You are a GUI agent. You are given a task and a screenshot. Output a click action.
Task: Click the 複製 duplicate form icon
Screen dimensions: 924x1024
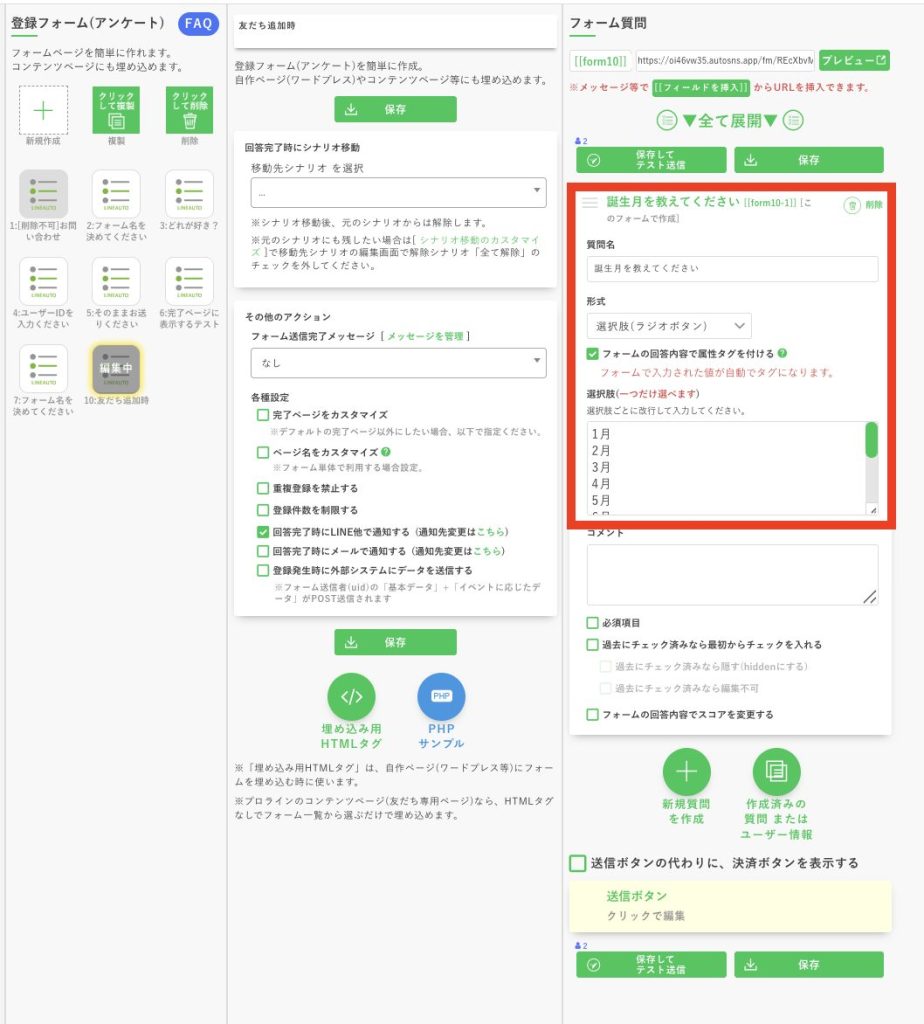click(116, 110)
